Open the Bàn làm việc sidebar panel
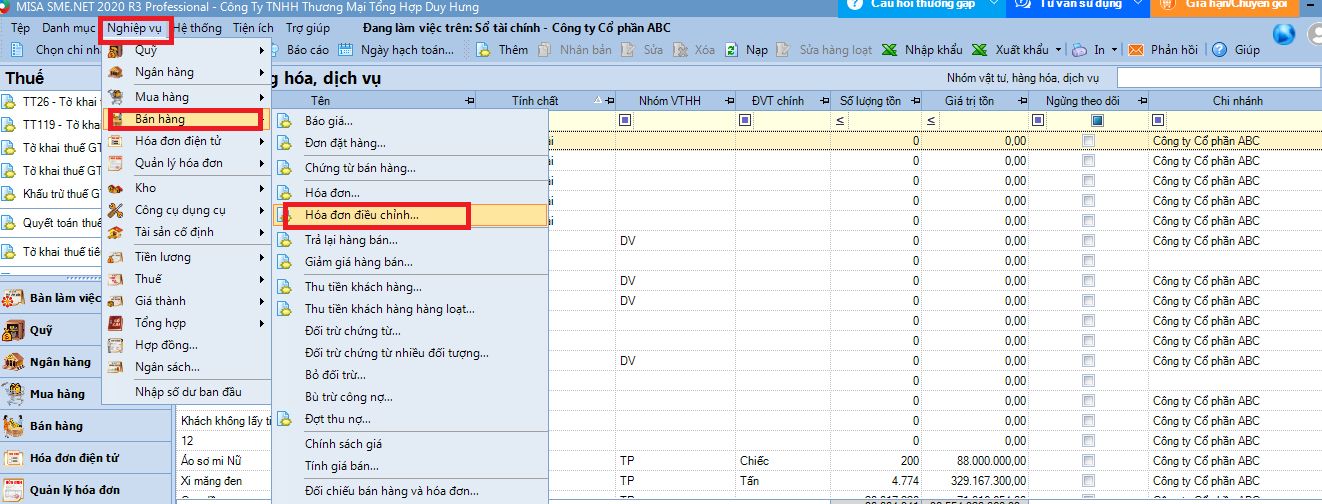 pos(51,298)
